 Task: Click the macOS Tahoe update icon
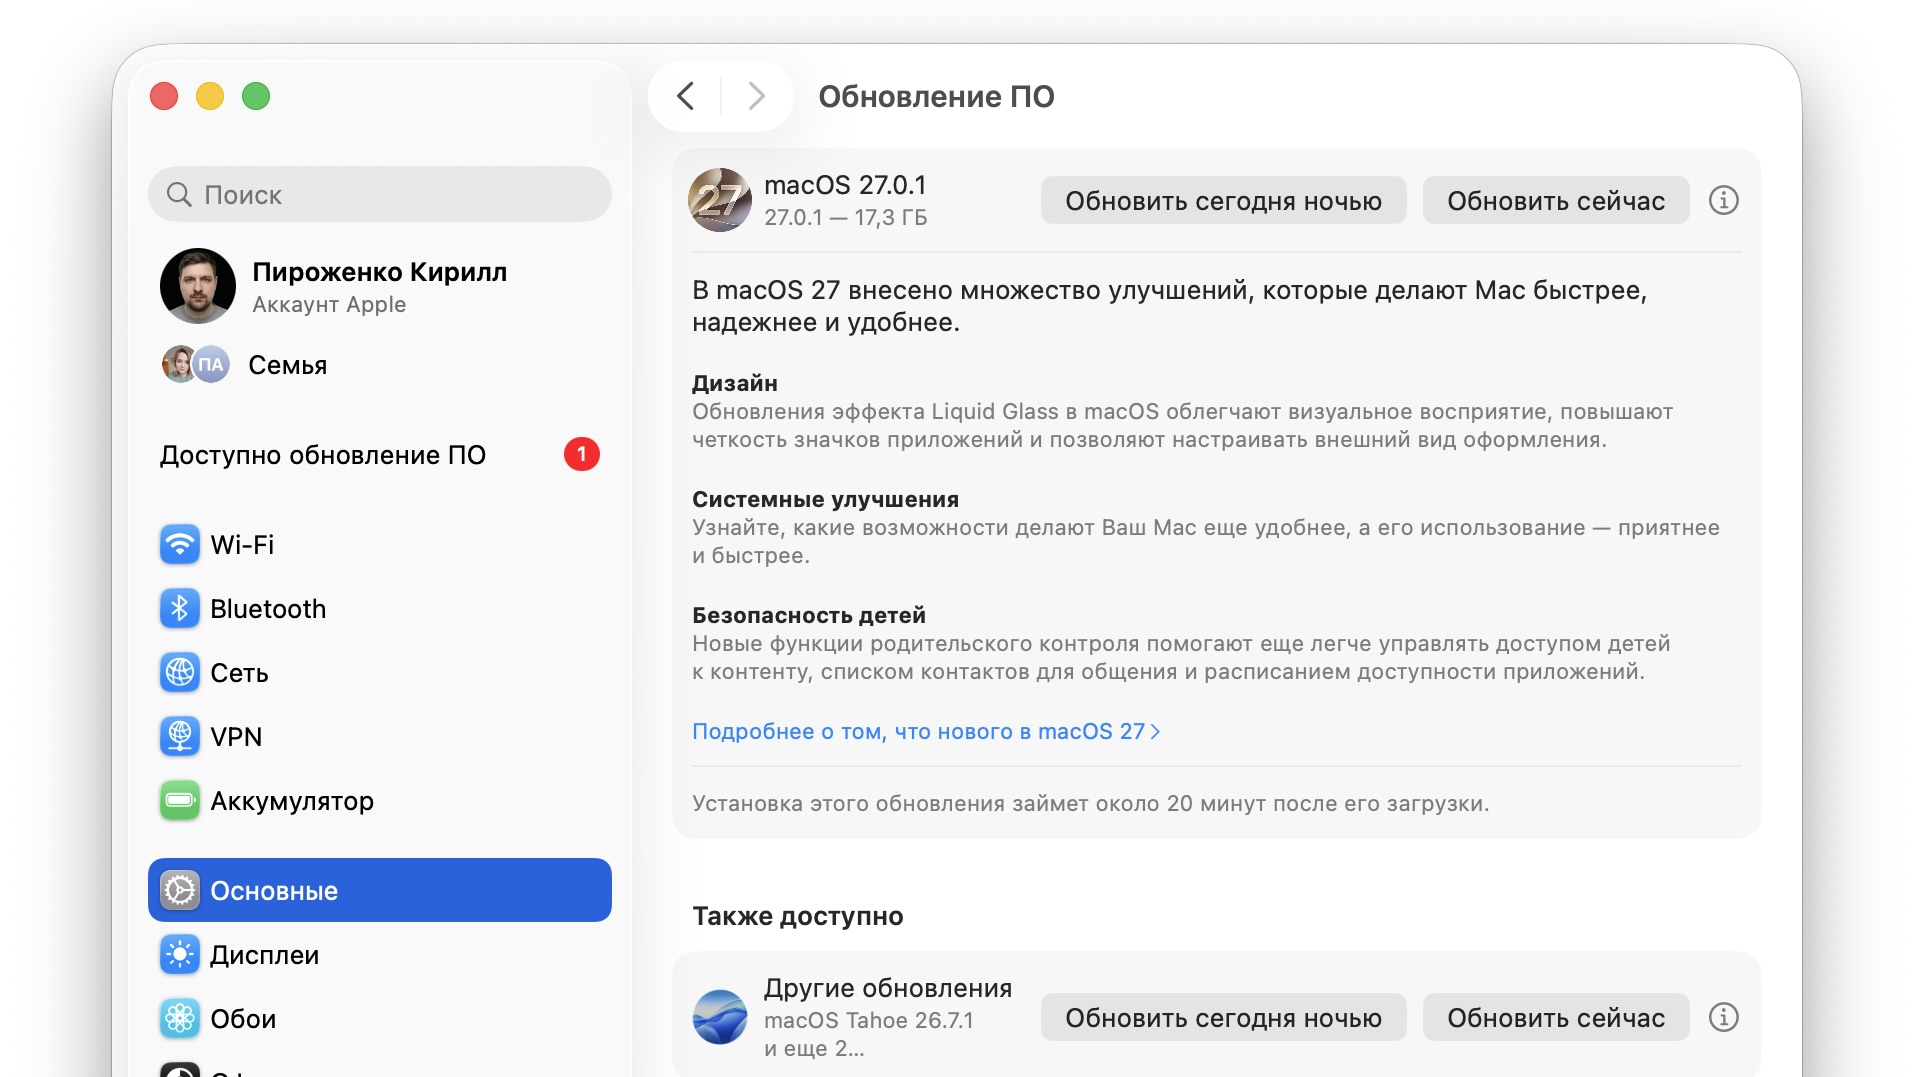tap(720, 1017)
